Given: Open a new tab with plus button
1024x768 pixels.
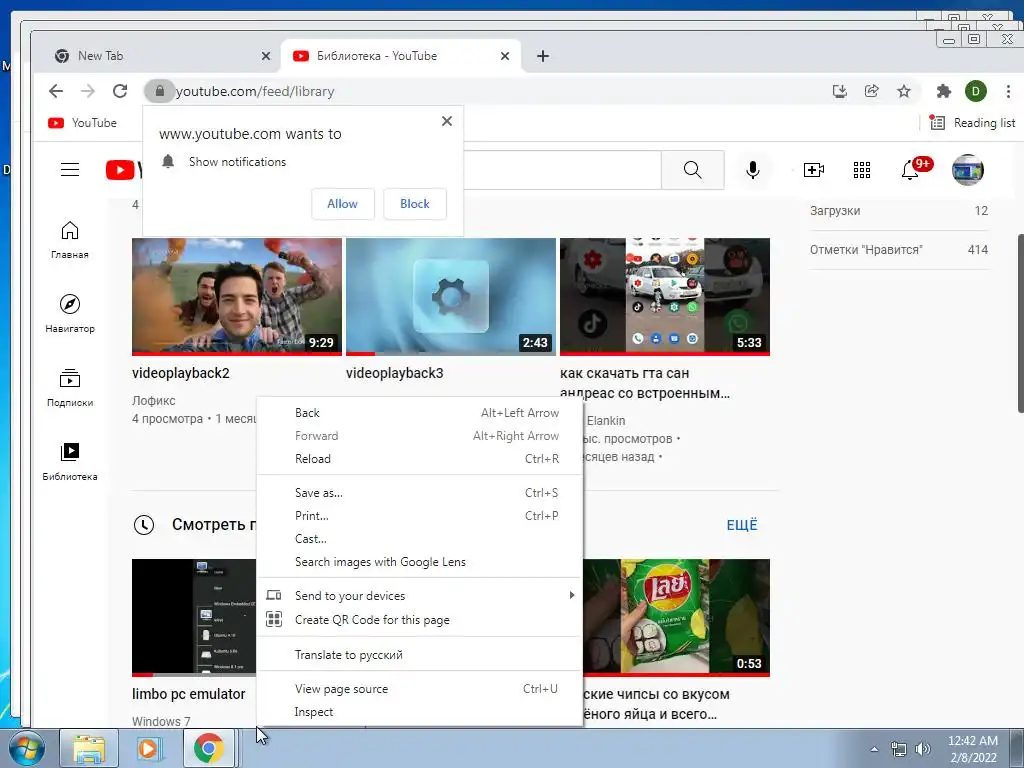Looking at the screenshot, I should [543, 56].
